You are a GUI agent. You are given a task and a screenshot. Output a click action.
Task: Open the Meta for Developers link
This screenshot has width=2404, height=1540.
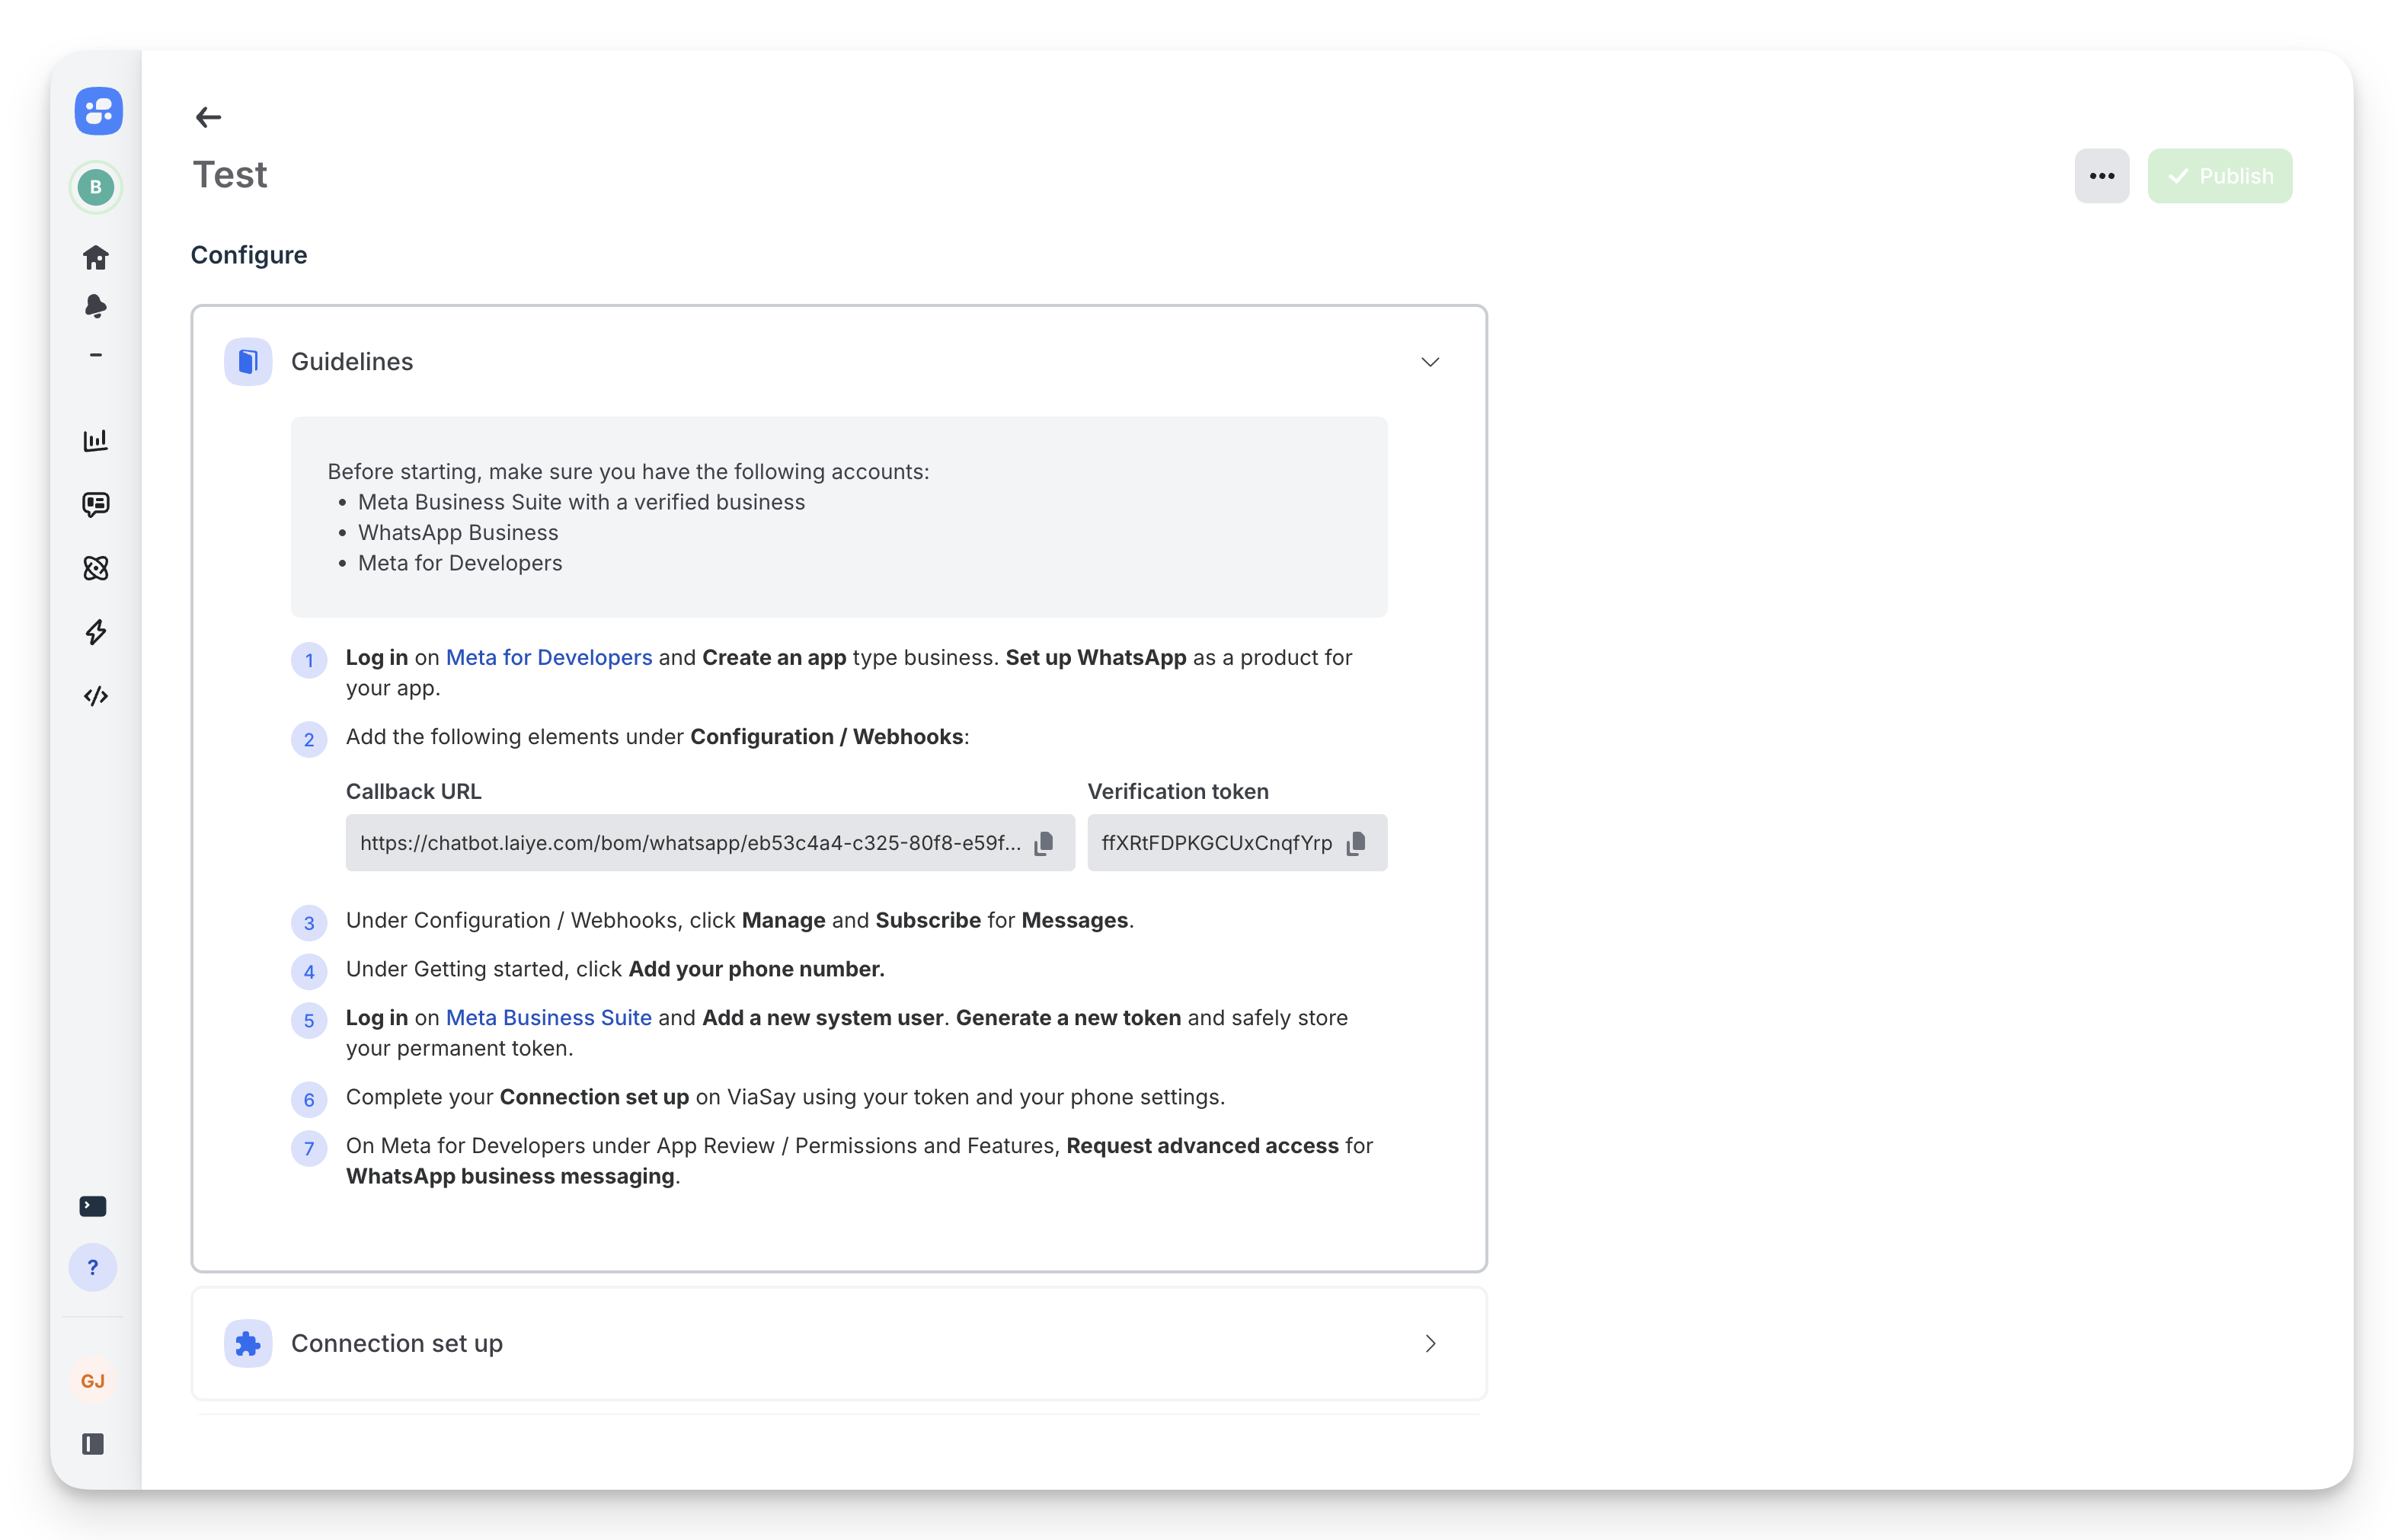[x=548, y=657]
